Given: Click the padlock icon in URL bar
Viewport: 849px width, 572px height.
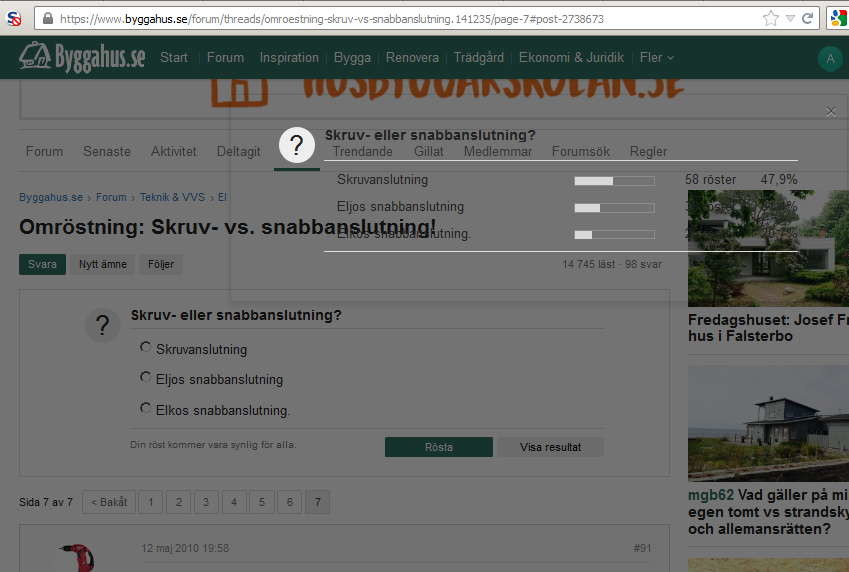Looking at the screenshot, I should tap(47, 19).
